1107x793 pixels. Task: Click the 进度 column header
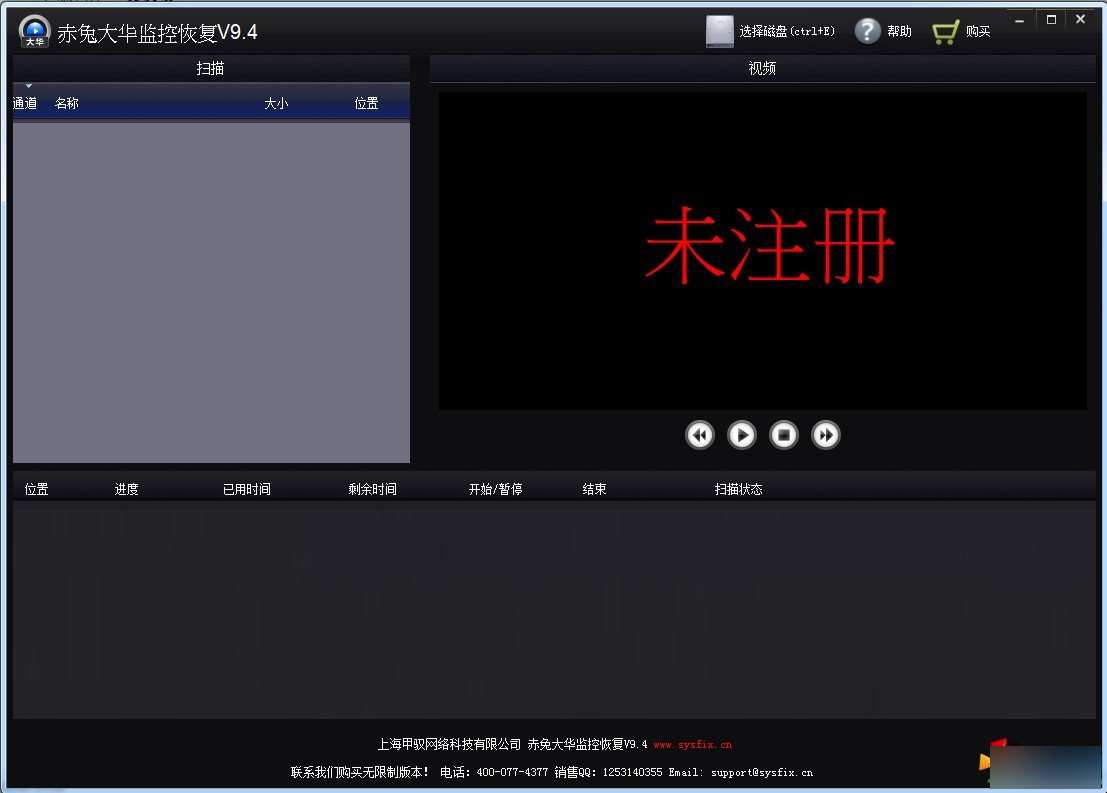click(126, 489)
